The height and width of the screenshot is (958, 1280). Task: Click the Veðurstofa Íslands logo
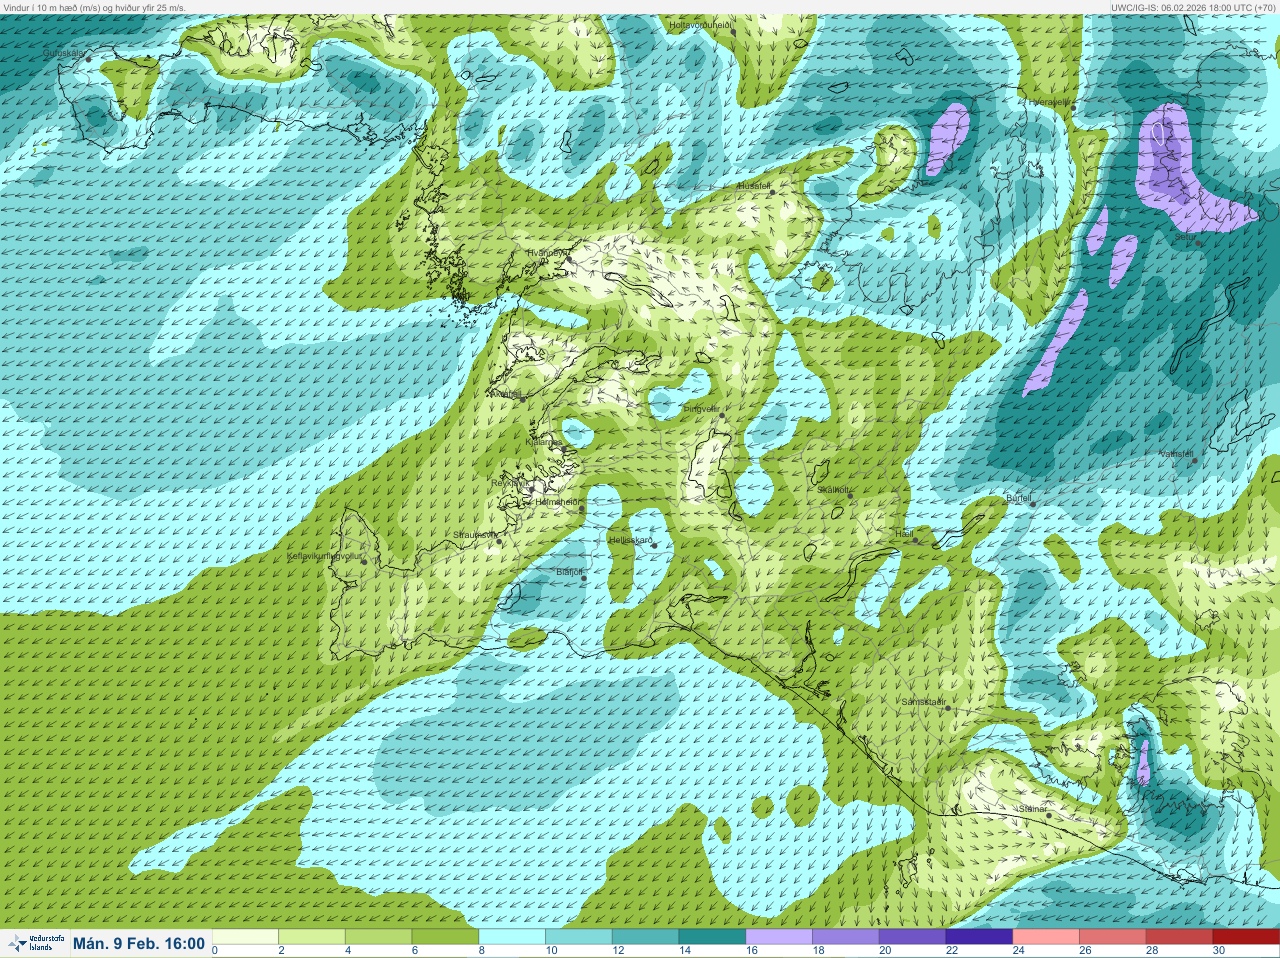point(35,944)
